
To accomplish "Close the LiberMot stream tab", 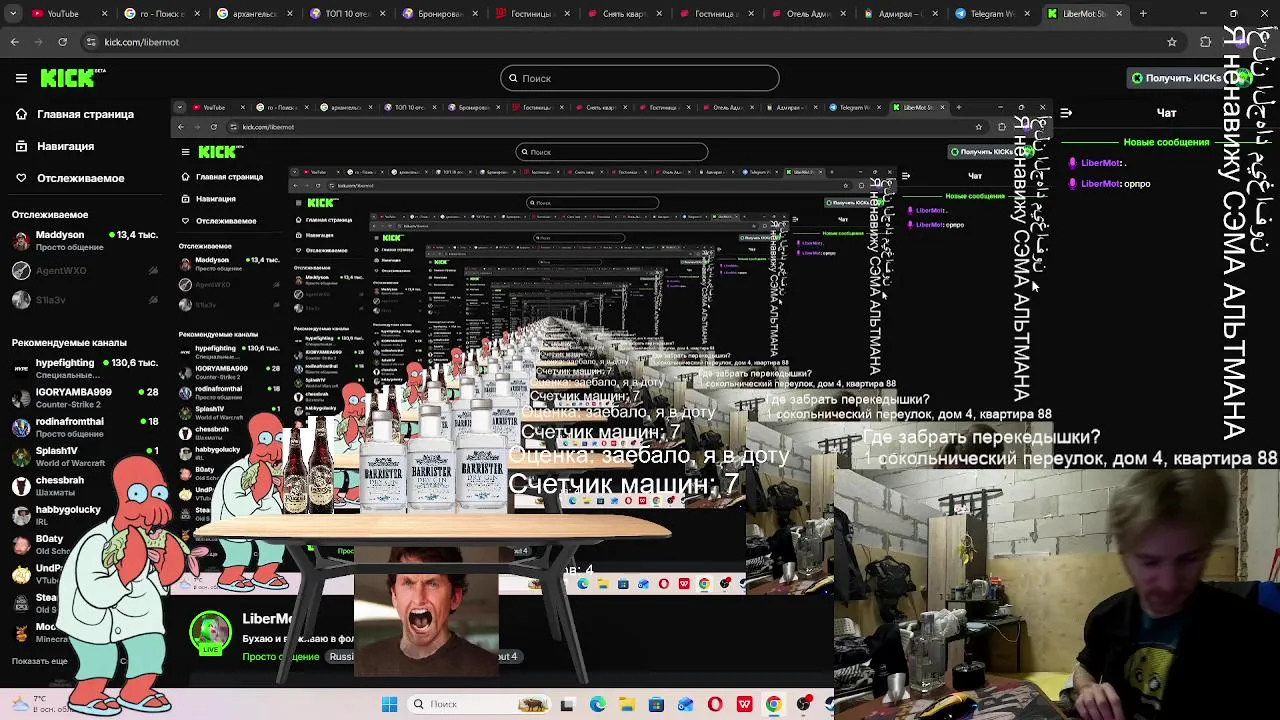I will 1119,14.
